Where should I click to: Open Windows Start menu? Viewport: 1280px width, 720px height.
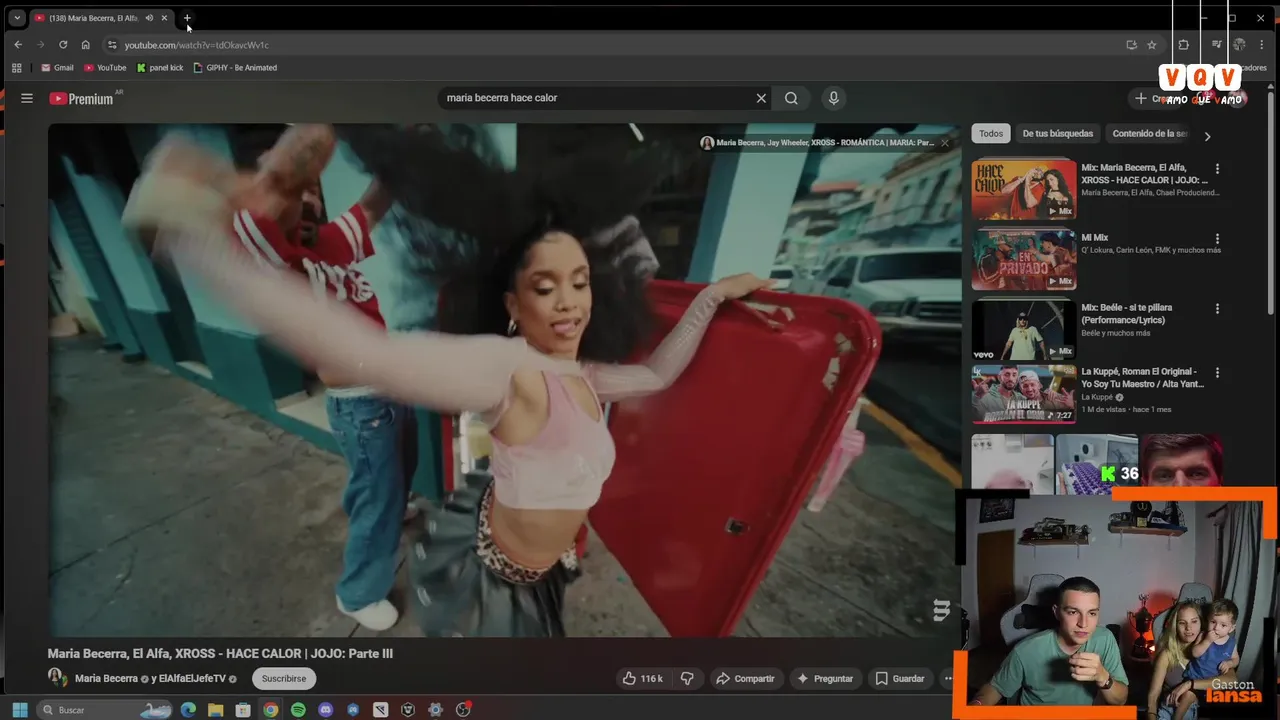19,710
